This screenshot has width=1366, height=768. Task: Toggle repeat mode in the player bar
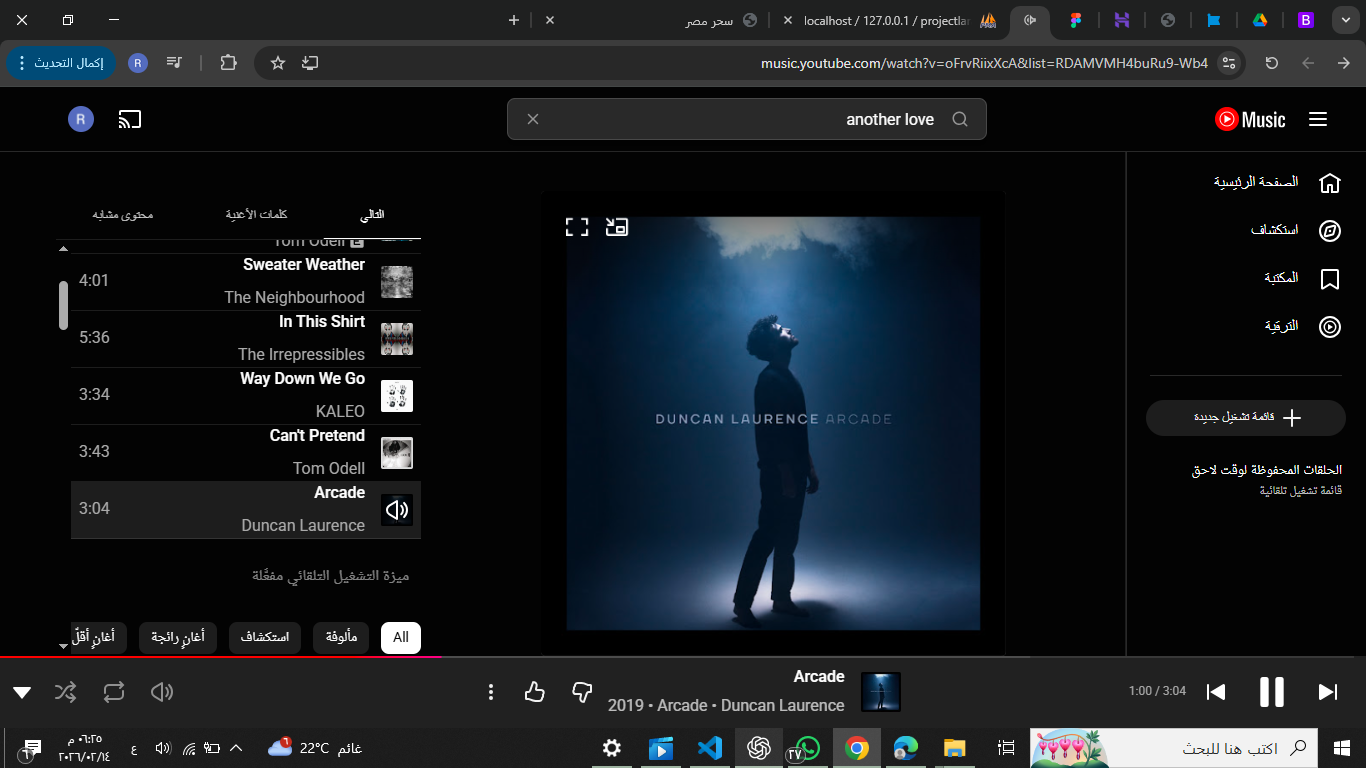[x=113, y=692]
